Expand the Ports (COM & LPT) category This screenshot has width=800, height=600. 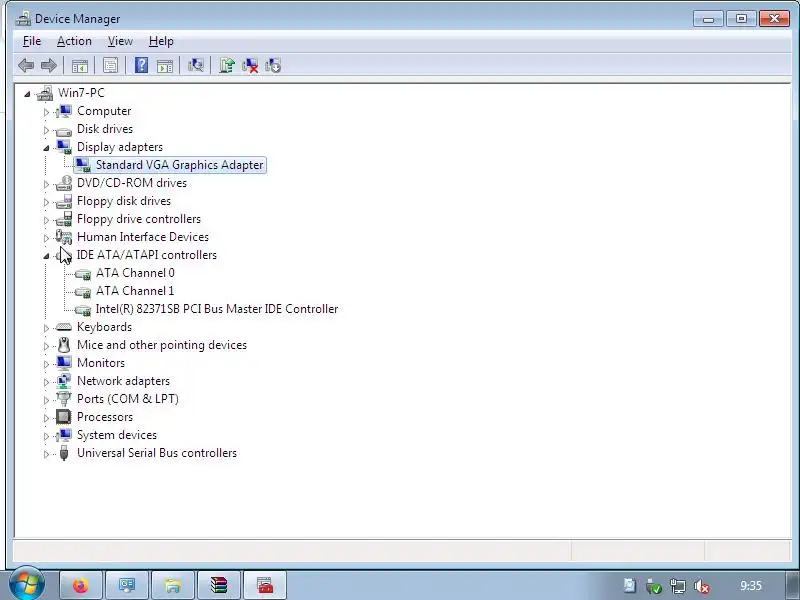coord(46,400)
